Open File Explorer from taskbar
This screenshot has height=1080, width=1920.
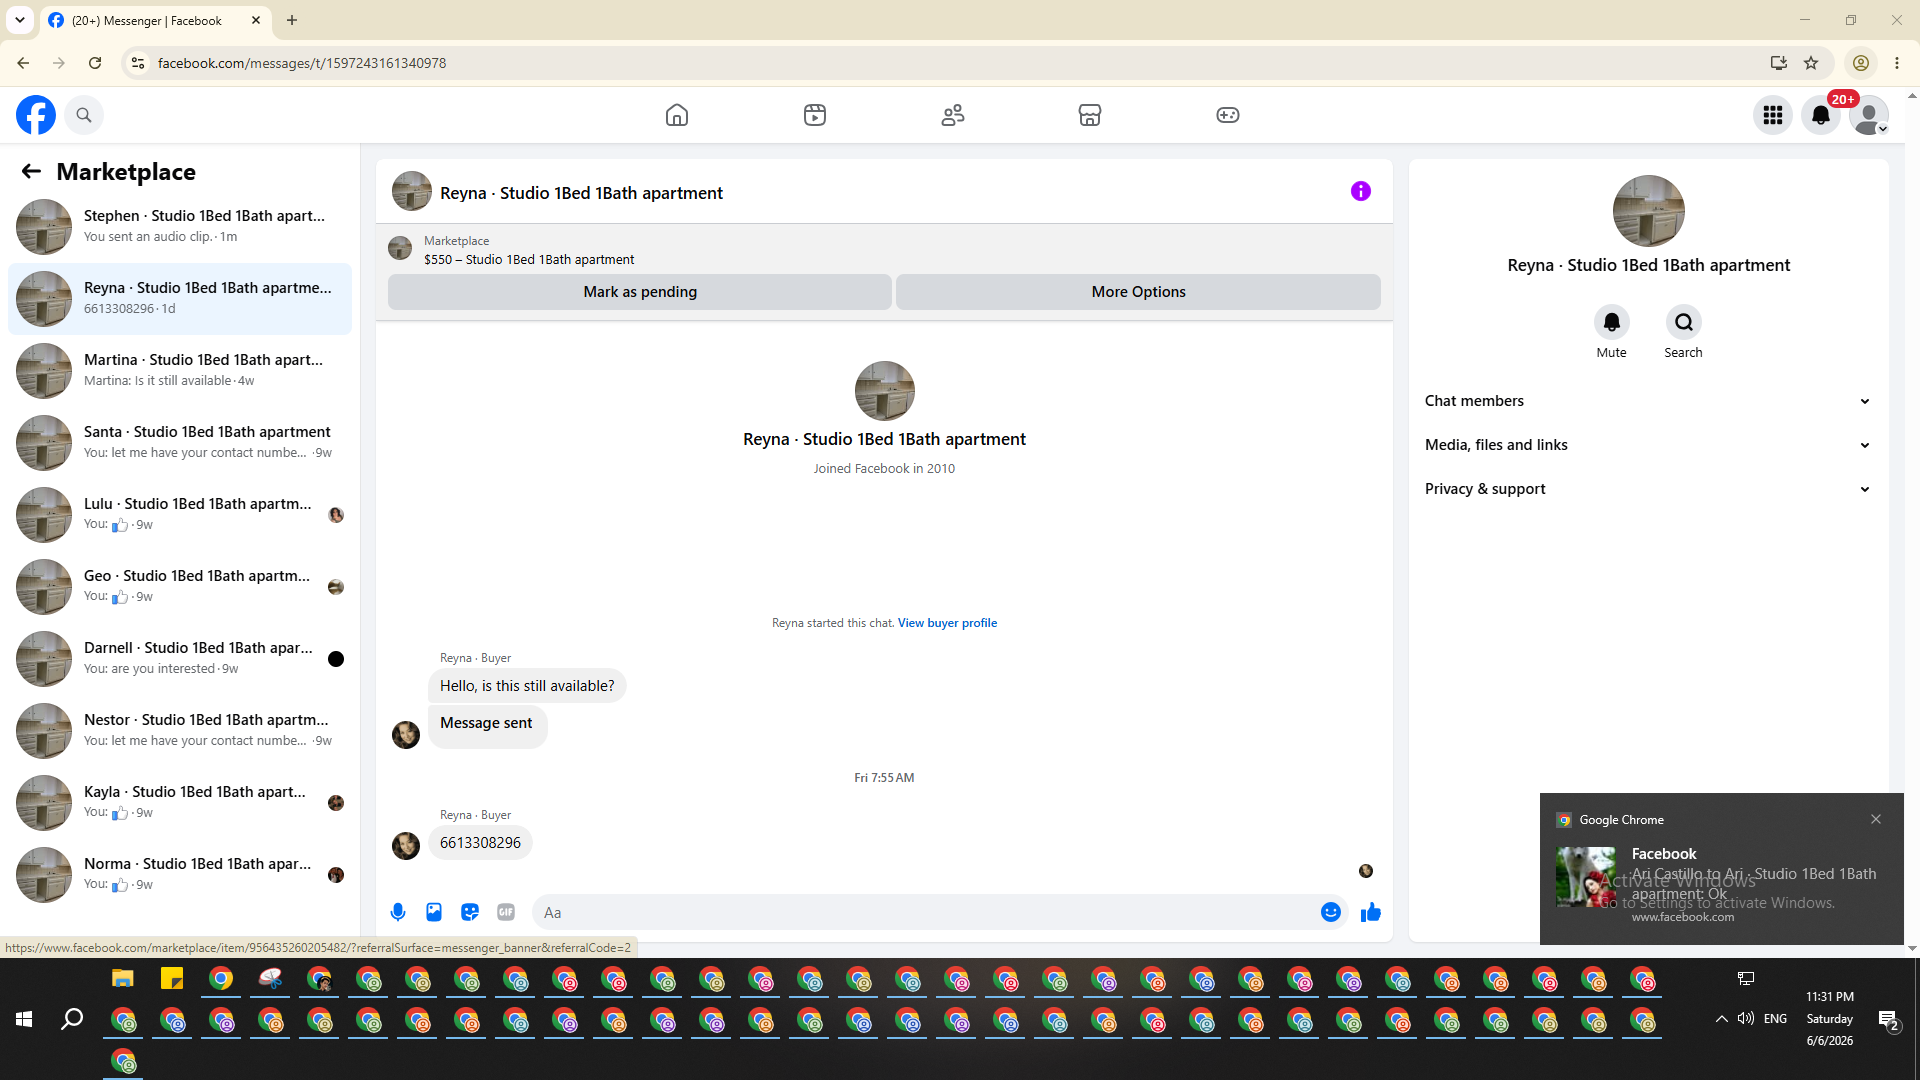click(x=123, y=979)
